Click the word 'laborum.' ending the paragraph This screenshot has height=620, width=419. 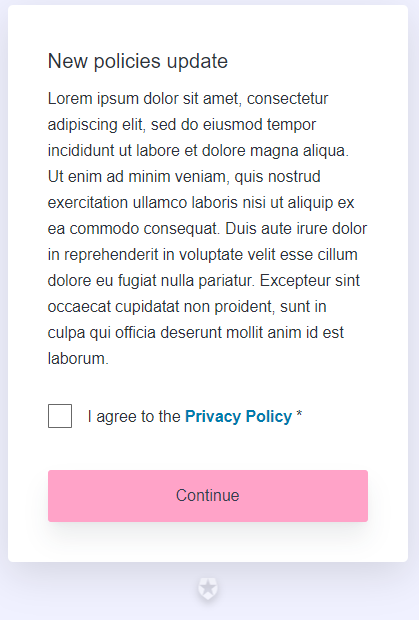pos(78,359)
